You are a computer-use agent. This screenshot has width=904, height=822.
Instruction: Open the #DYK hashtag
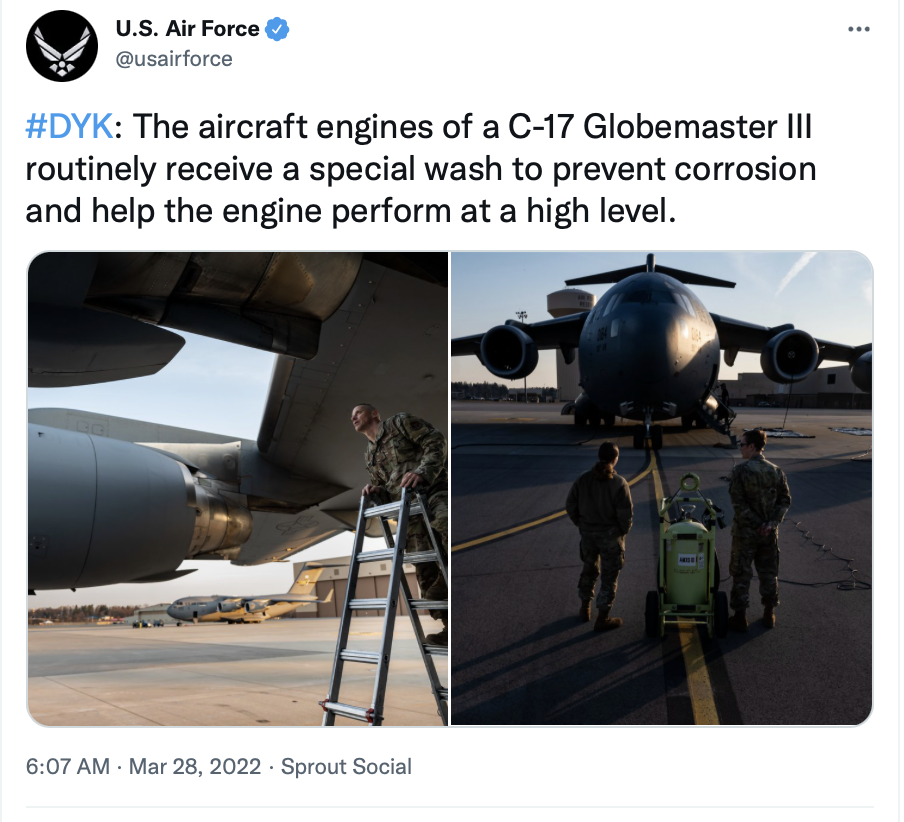pyautogui.click(x=69, y=126)
